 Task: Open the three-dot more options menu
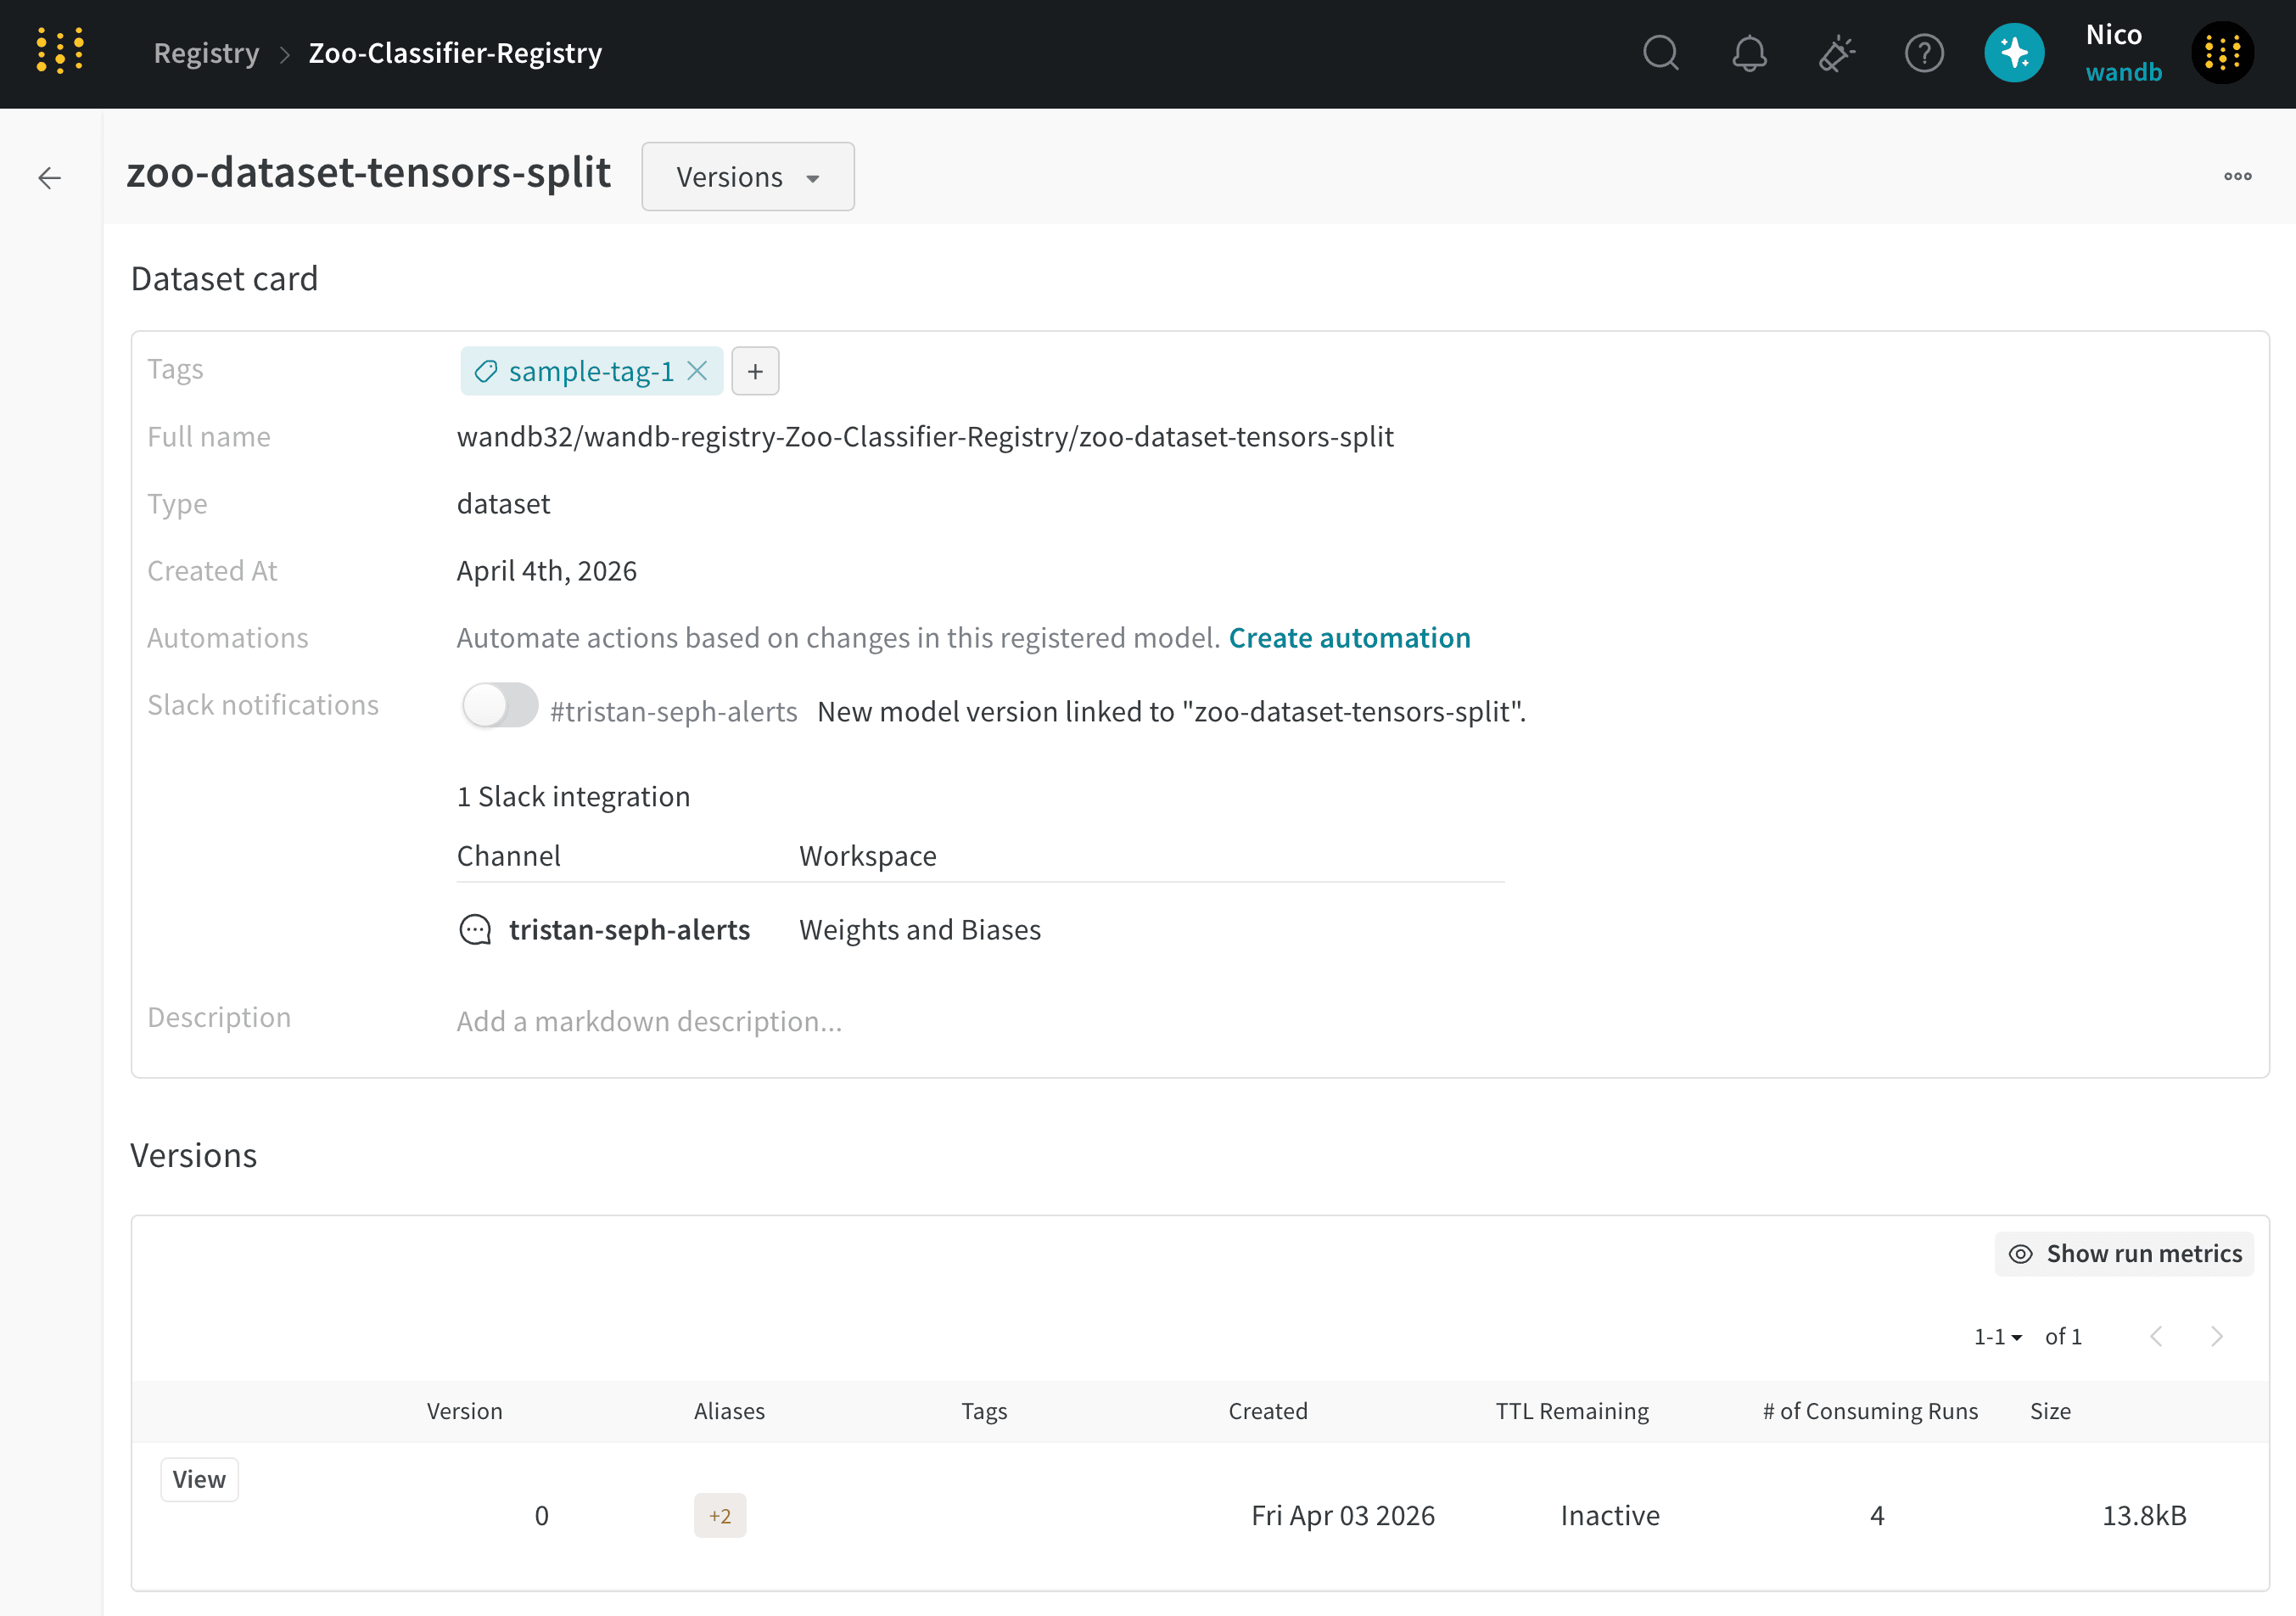[2237, 176]
